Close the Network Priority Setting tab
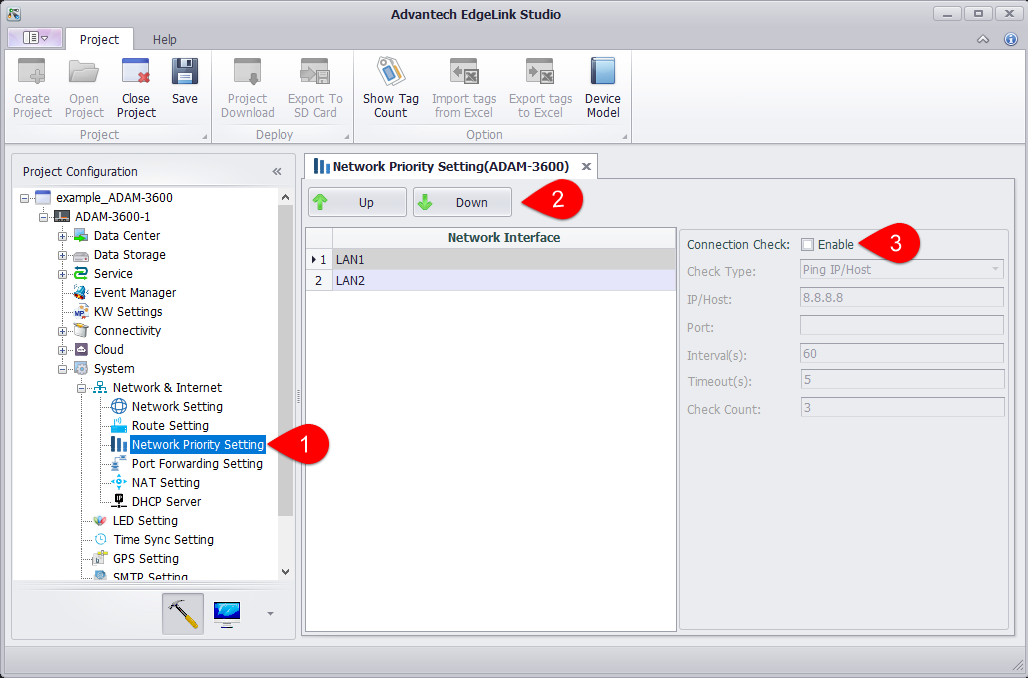 pos(586,166)
